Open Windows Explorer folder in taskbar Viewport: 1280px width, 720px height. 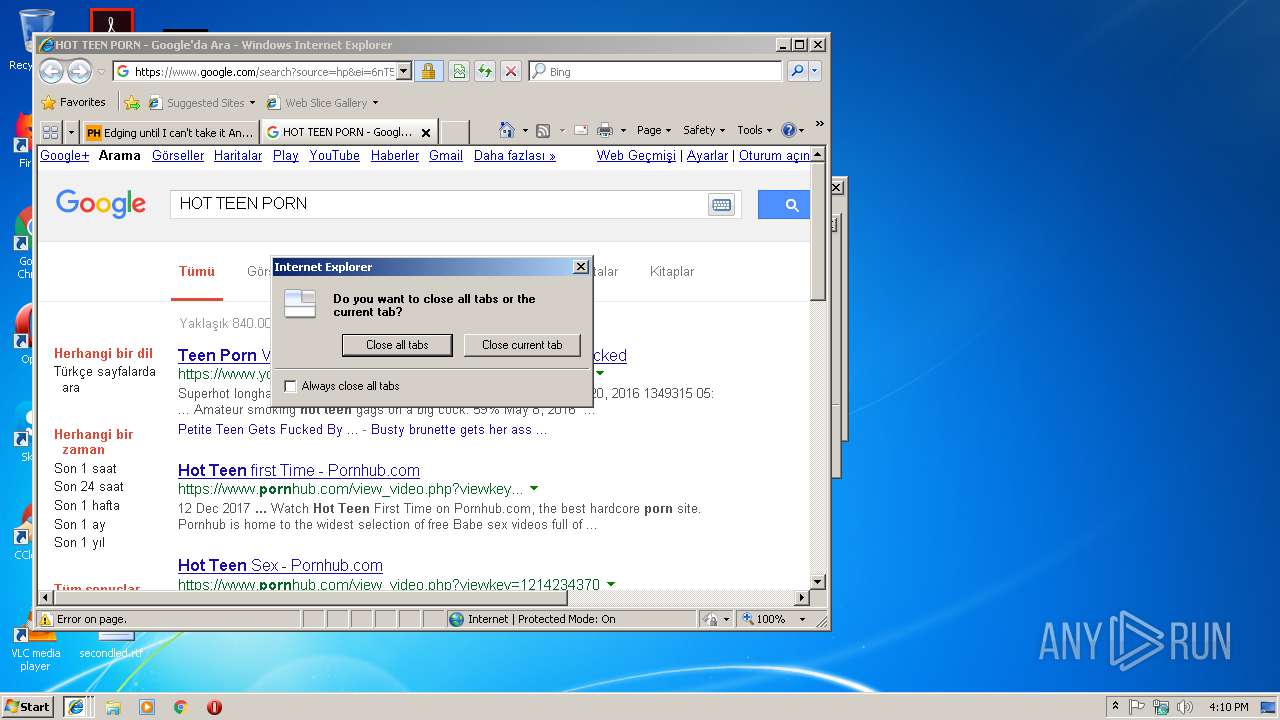tap(113, 707)
